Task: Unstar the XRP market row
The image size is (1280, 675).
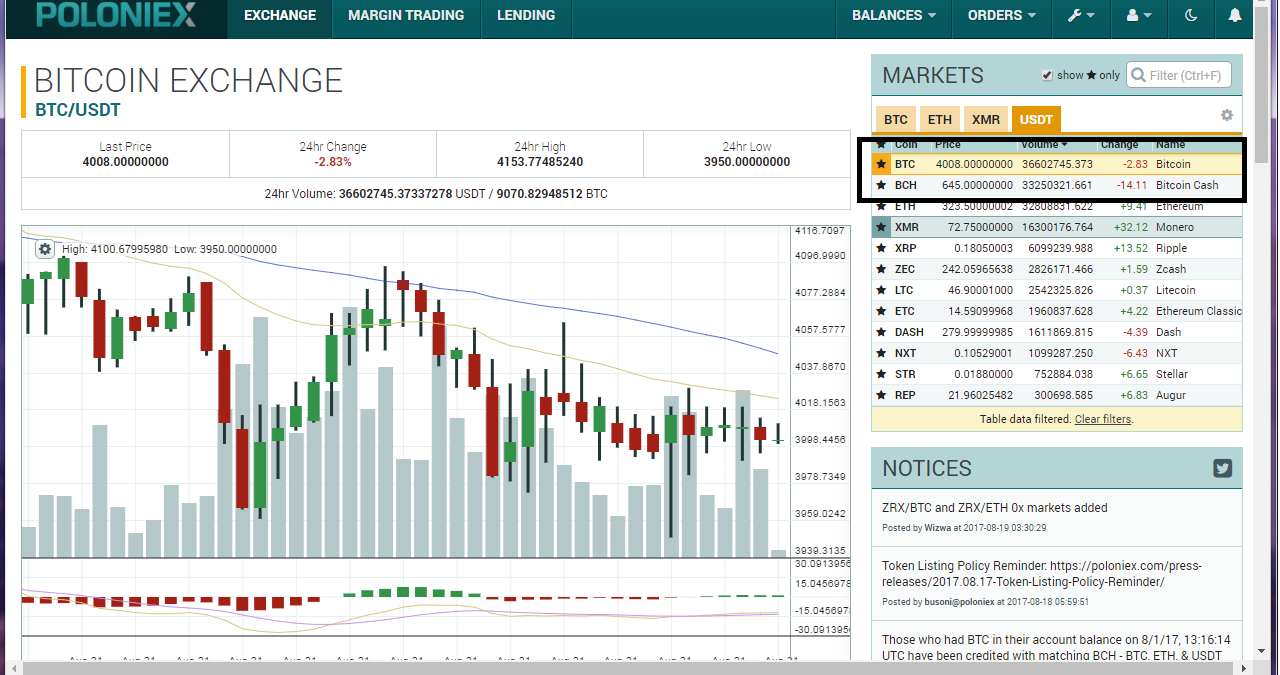Action: [881, 248]
